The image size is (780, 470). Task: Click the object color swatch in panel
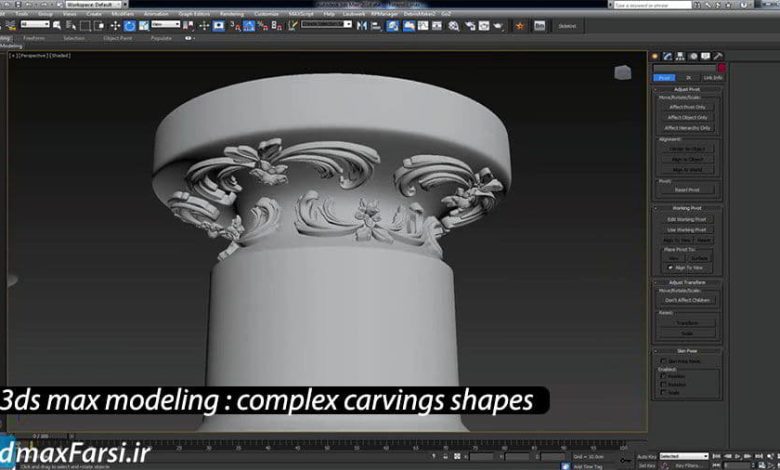722,66
